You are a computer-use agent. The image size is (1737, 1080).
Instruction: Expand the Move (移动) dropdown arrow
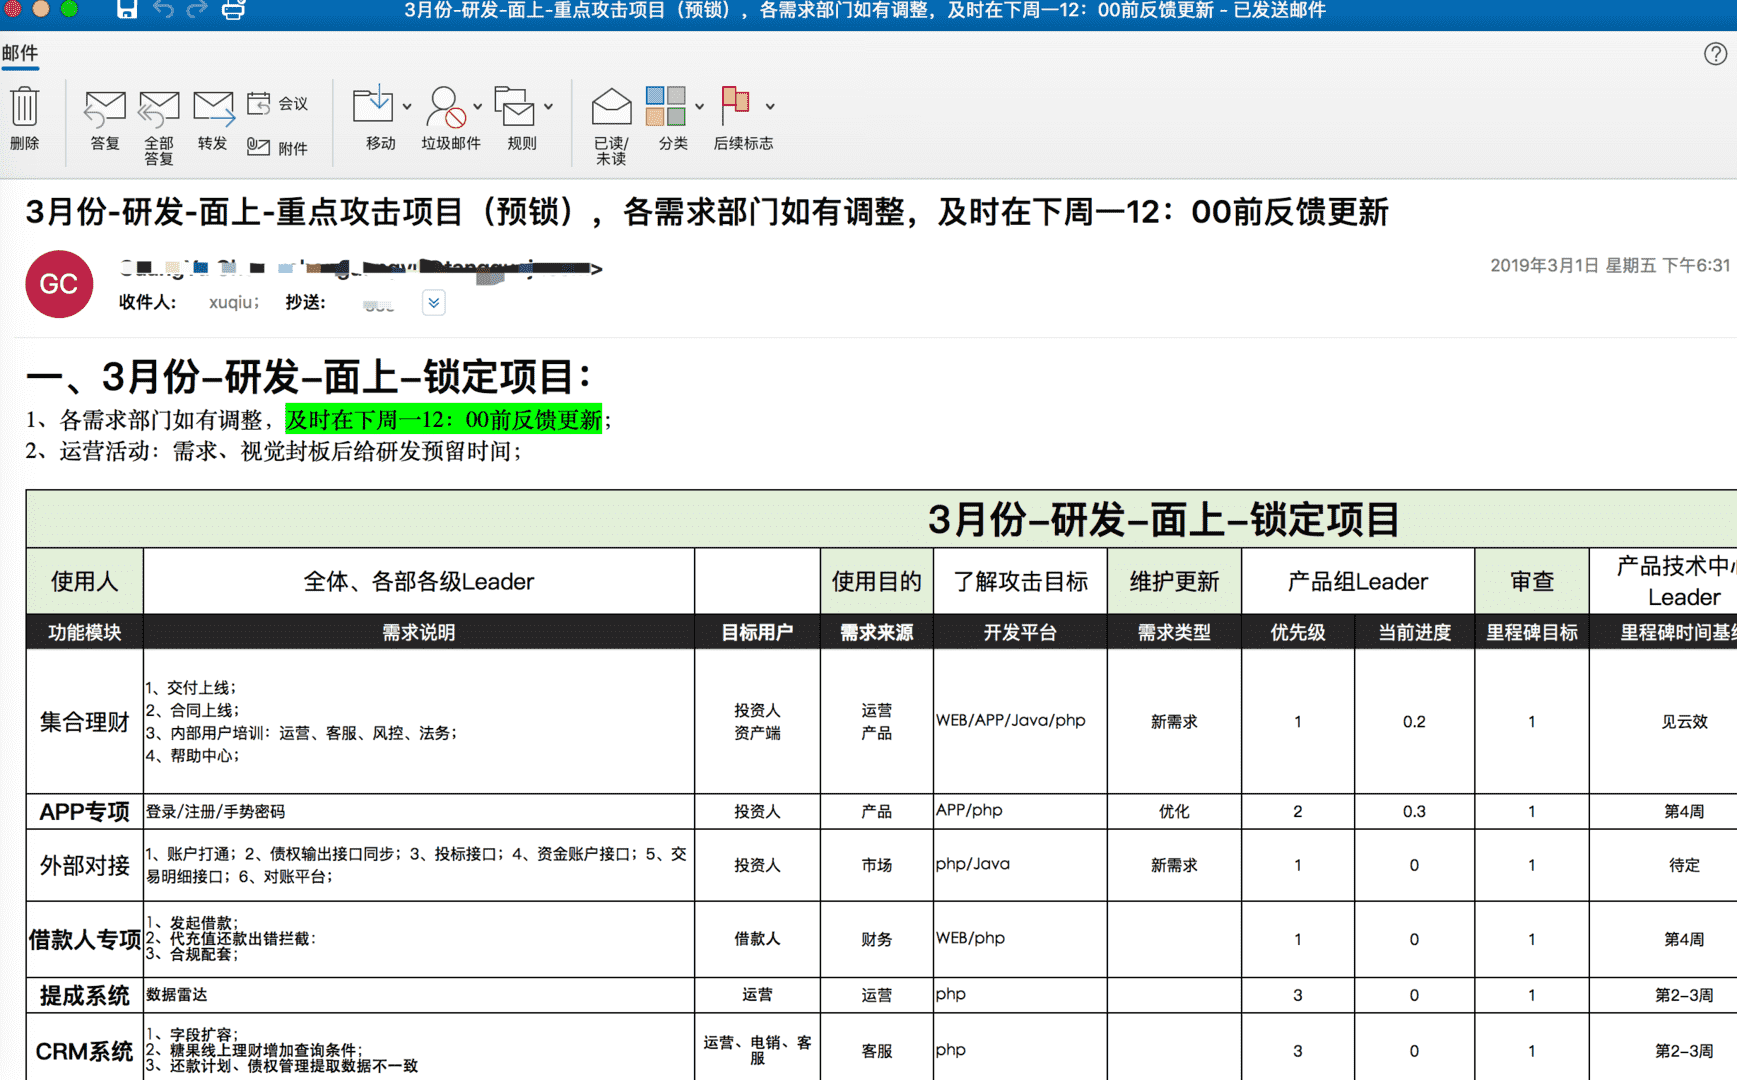coord(407,106)
